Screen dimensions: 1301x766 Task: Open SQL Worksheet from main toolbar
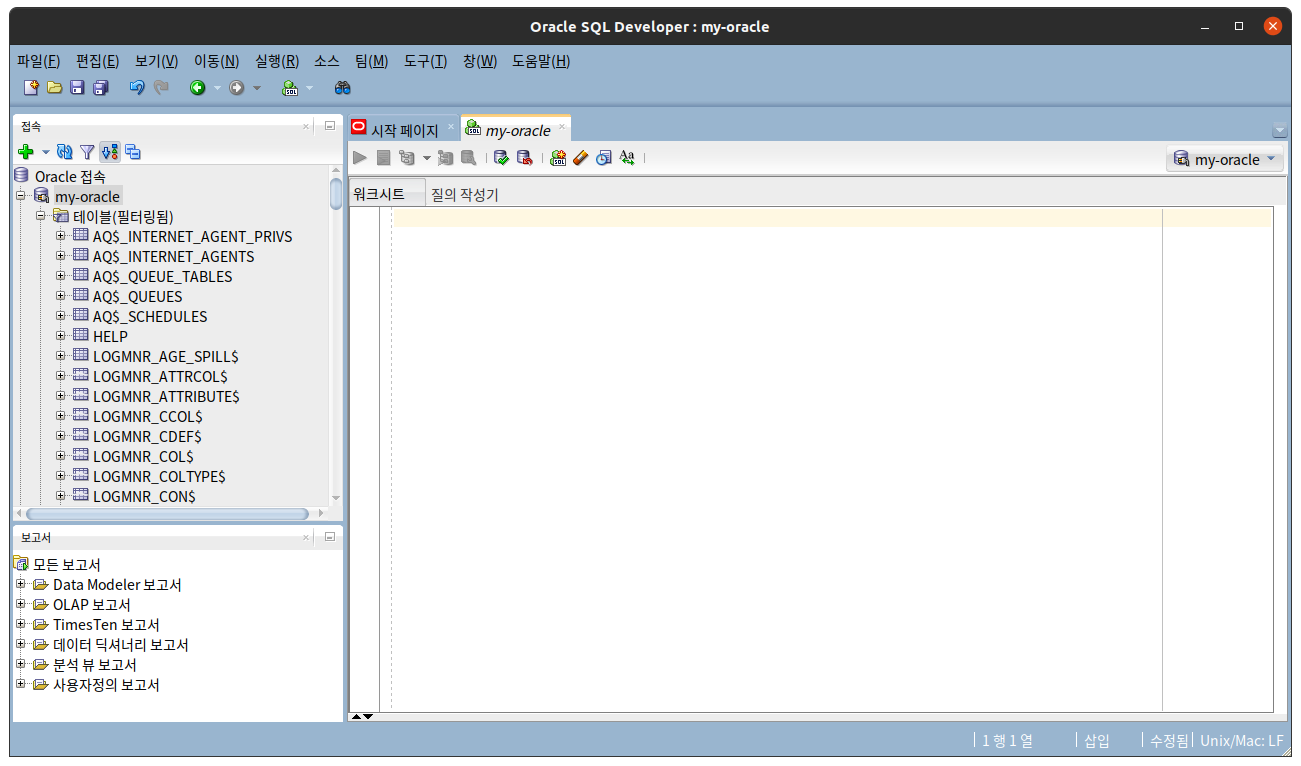[290, 88]
